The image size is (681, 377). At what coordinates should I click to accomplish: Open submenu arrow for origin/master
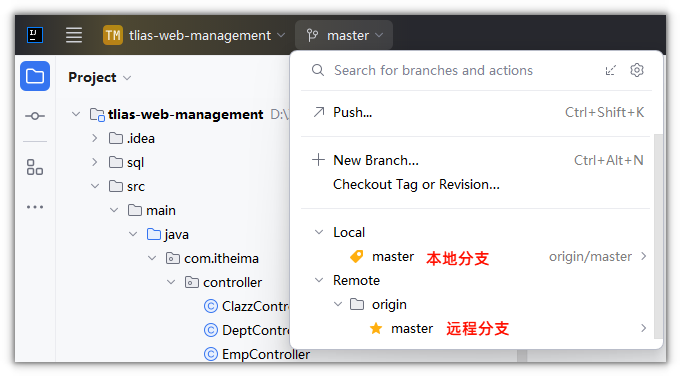[x=644, y=257]
